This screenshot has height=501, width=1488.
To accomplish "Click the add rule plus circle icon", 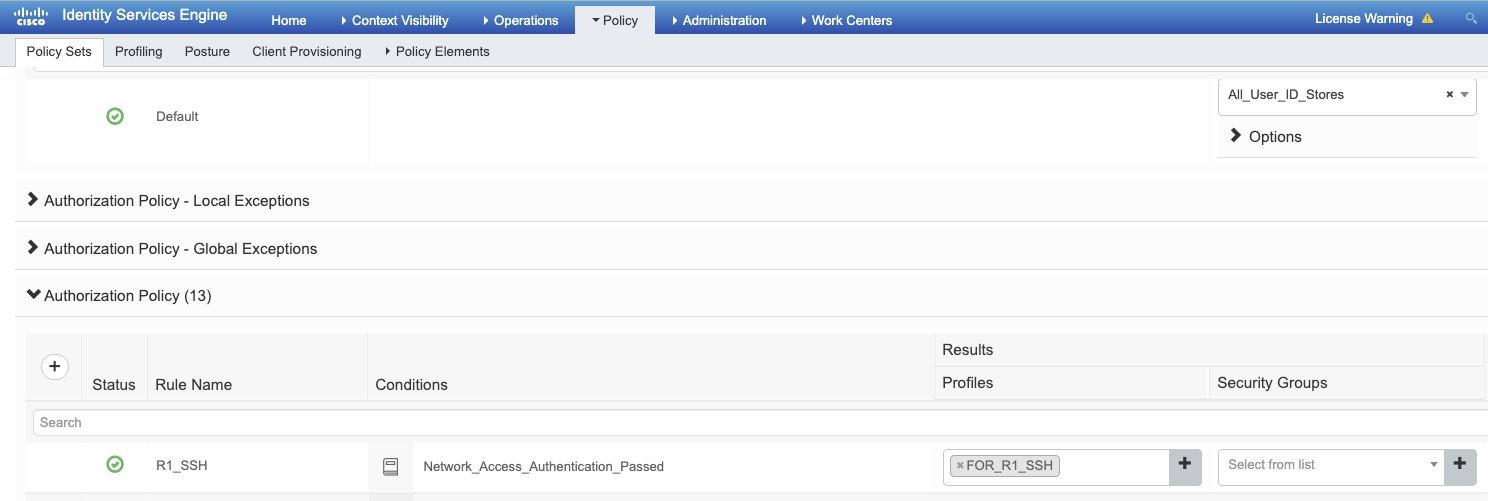I will 55,367.
